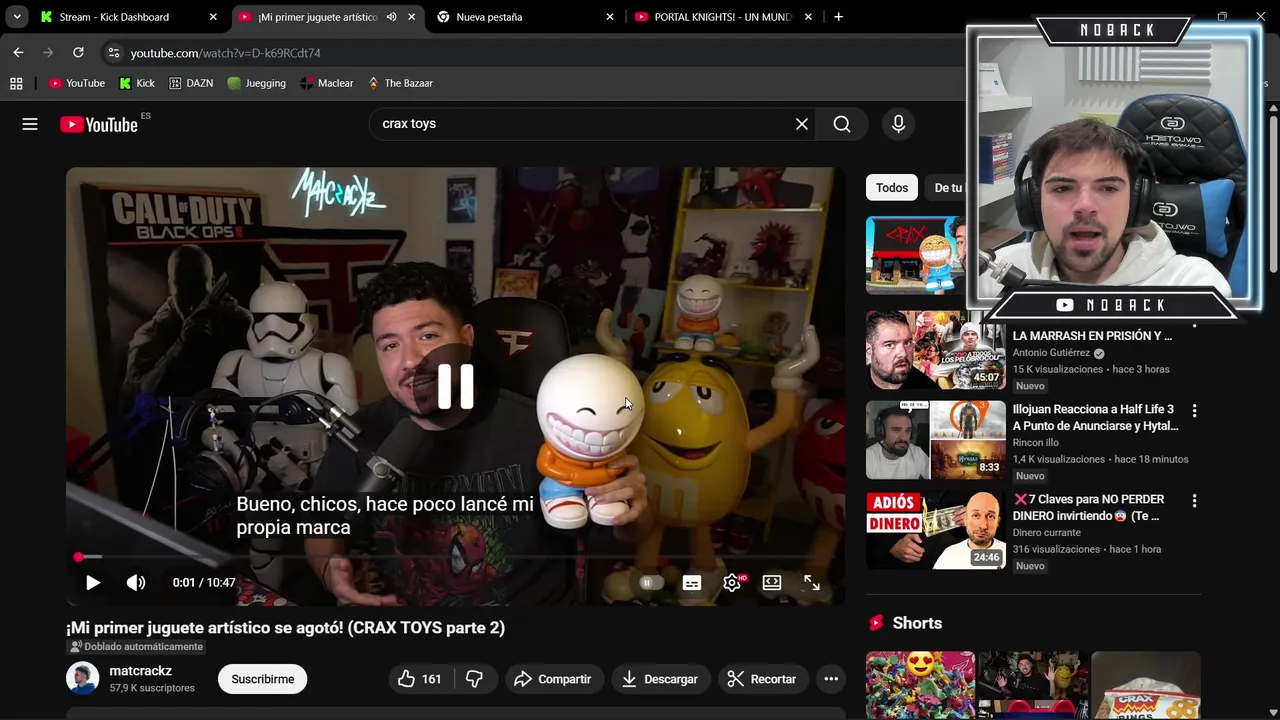Open the matcrackz channel name link
This screenshot has width=1280, height=720.
(x=141, y=671)
